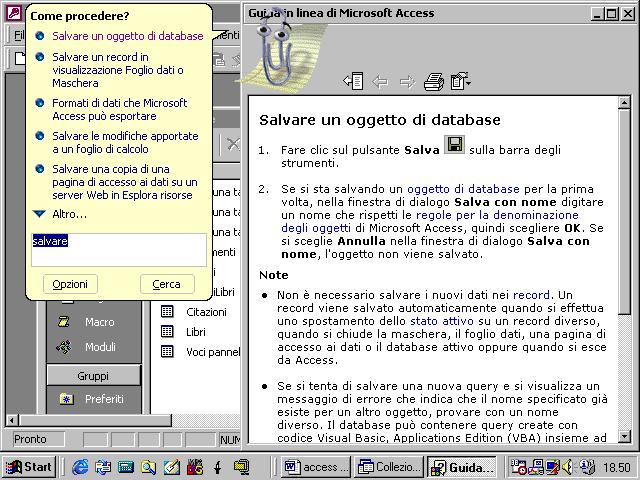Select the Citazioni table icon
The image size is (640, 480).
tap(167, 311)
